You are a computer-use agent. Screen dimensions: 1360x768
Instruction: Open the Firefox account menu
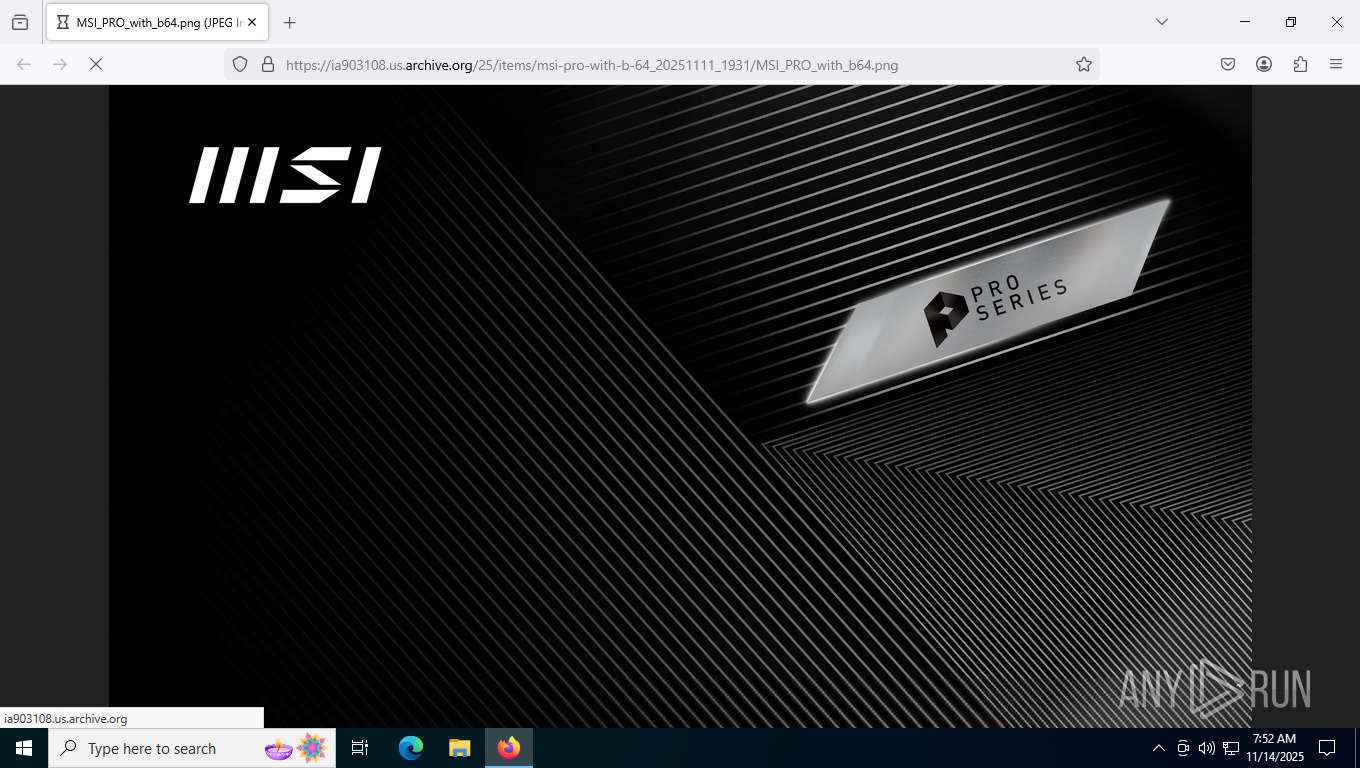1264,64
